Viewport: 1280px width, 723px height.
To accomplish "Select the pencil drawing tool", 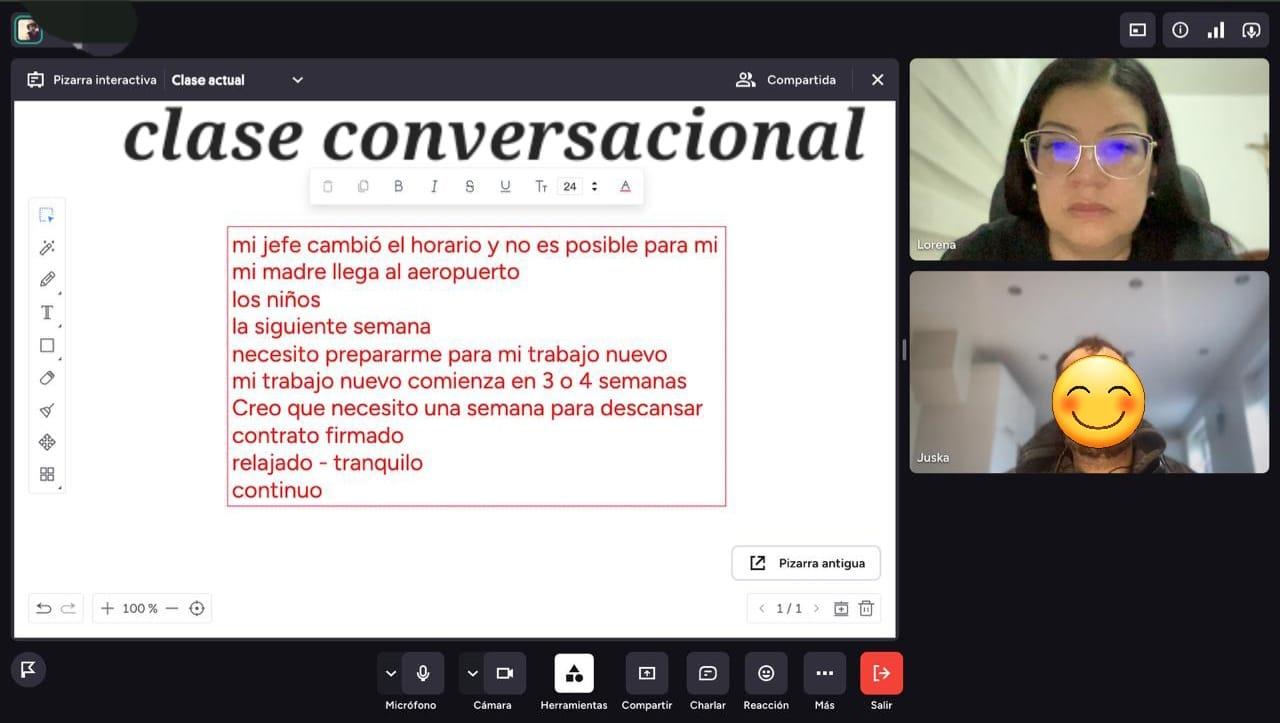I will 47,280.
